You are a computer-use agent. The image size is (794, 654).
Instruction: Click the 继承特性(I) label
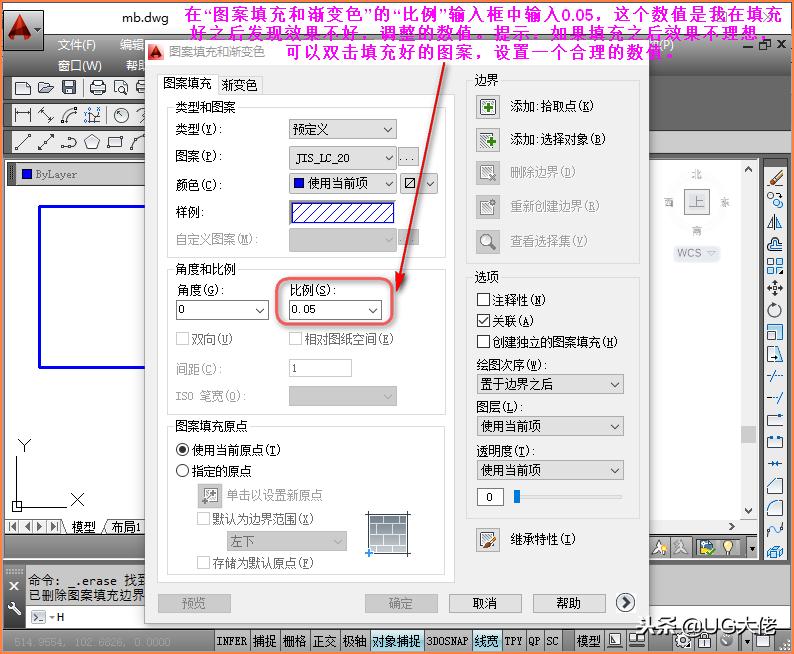[543, 540]
